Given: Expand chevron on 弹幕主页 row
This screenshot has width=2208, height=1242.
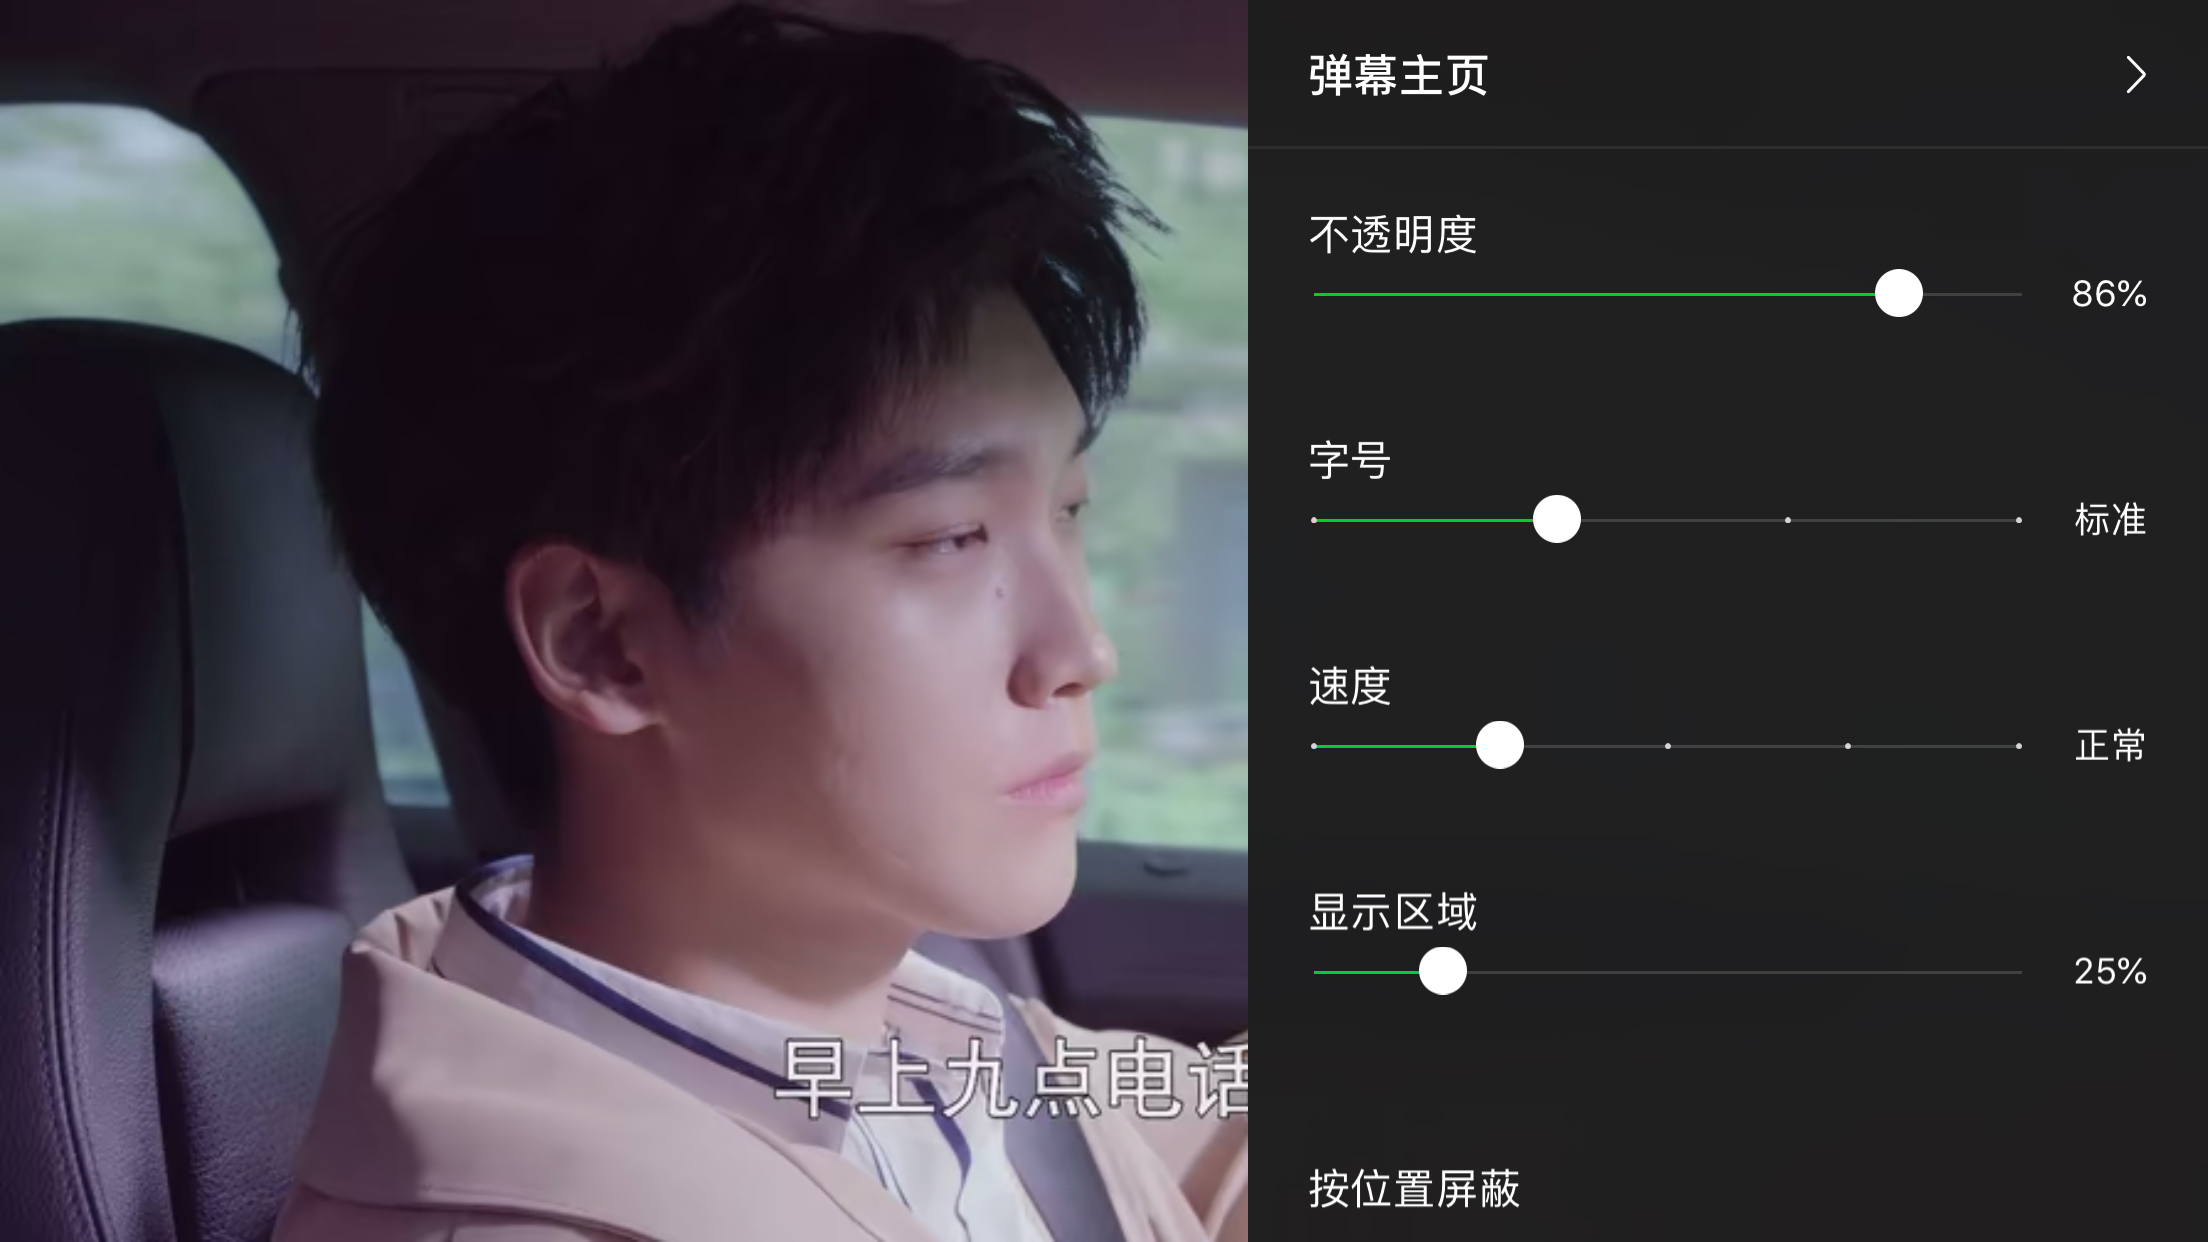Looking at the screenshot, I should point(2135,74).
